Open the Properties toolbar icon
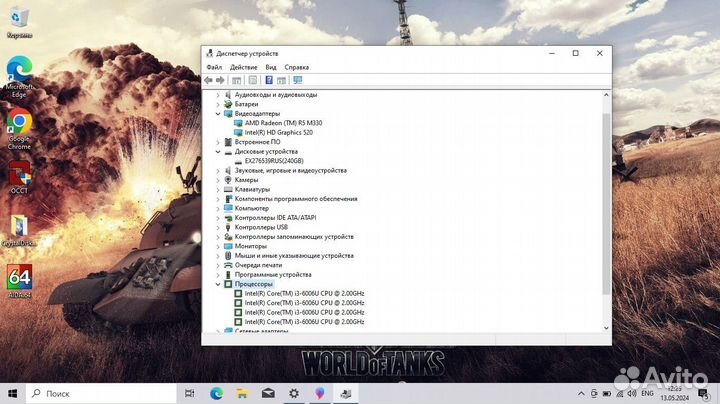Viewport: 720px width, 404px height. click(253, 80)
